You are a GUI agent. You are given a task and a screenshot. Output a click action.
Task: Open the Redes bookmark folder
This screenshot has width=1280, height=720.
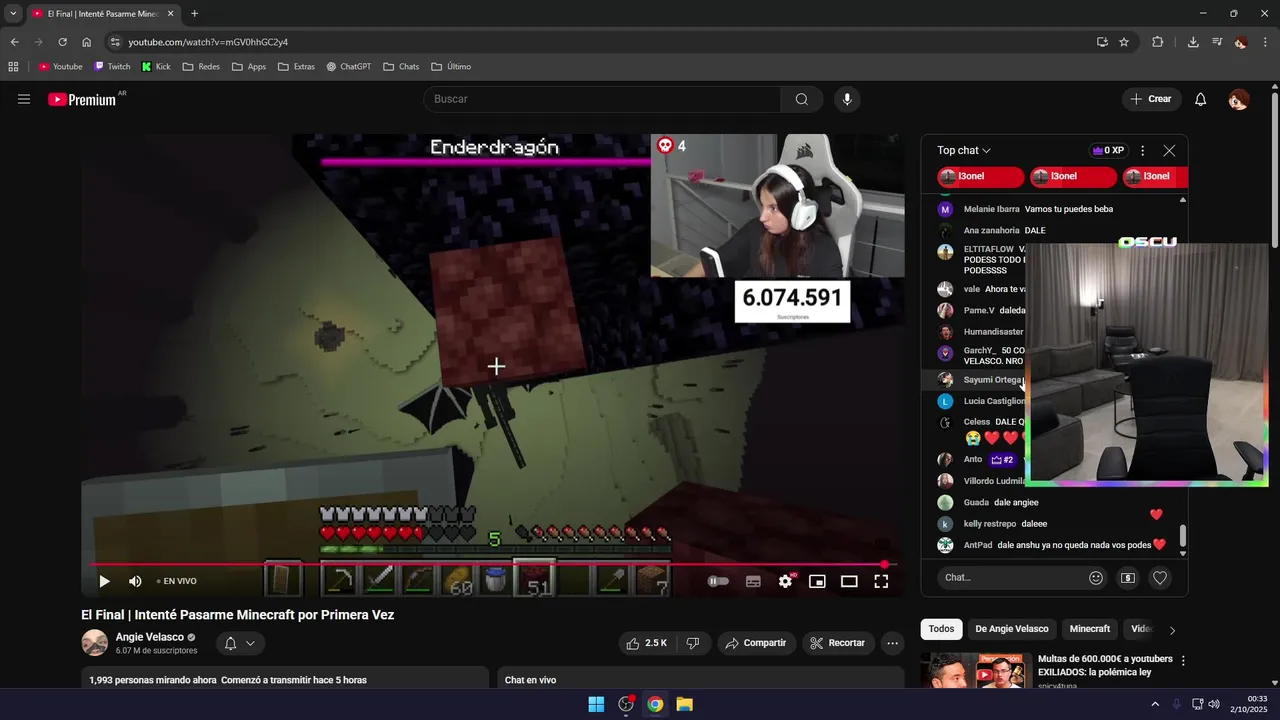coord(201,67)
